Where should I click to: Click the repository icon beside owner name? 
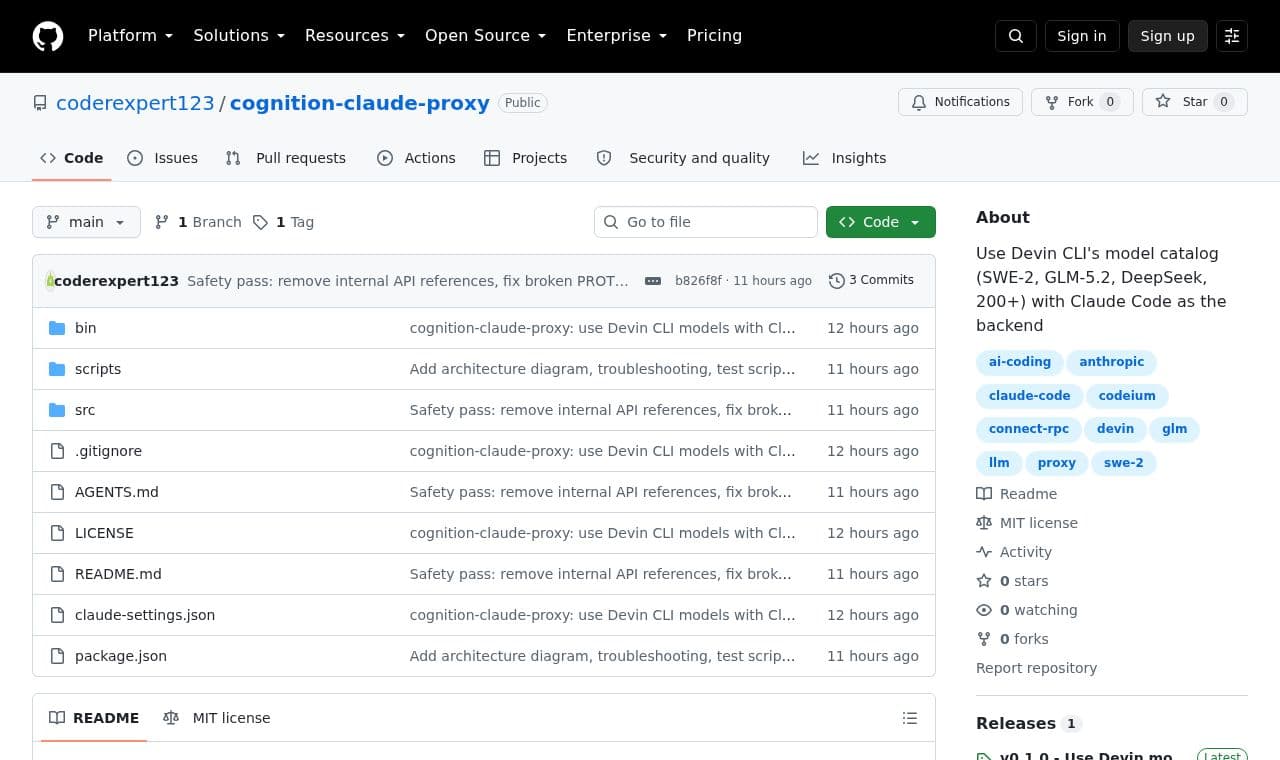pyautogui.click(x=40, y=103)
